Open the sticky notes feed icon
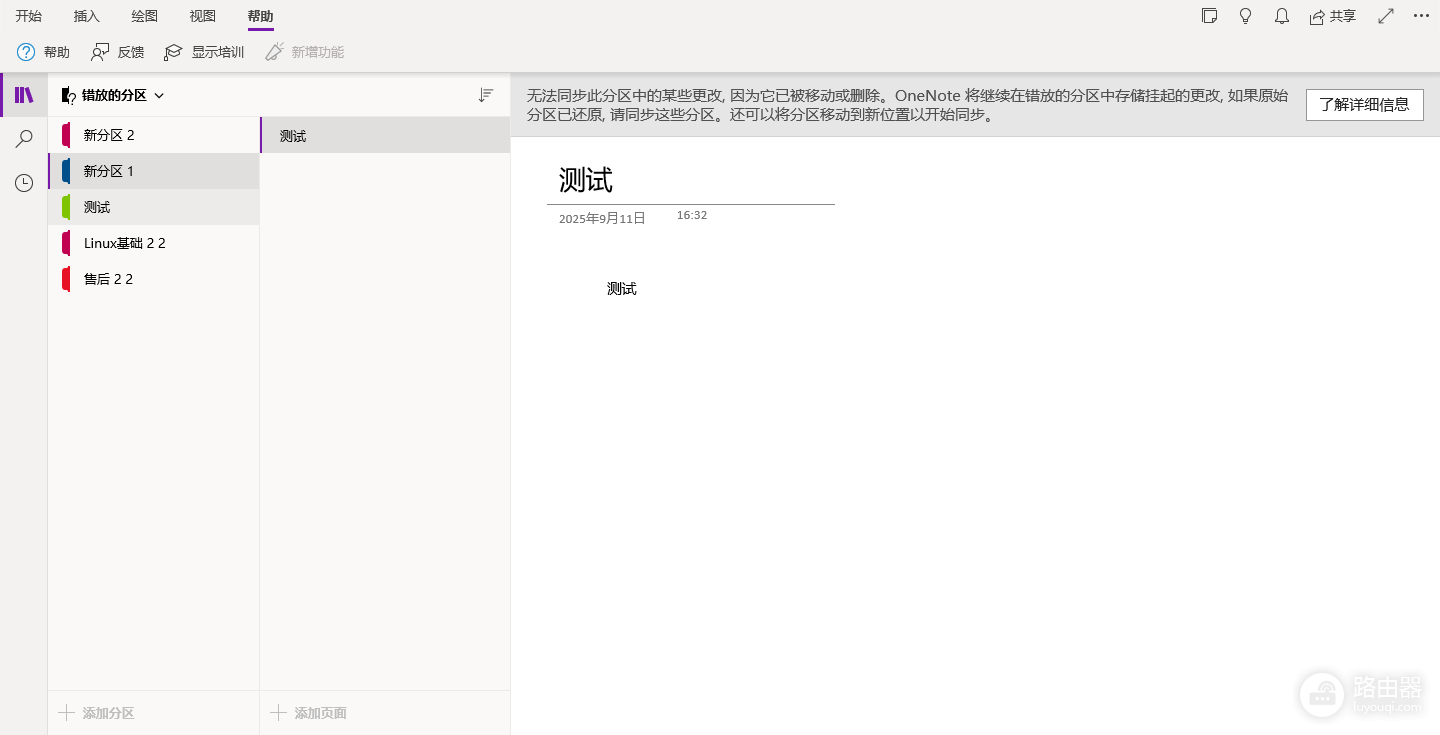Image resolution: width=1440 pixels, height=735 pixels. click(1209, 16)
